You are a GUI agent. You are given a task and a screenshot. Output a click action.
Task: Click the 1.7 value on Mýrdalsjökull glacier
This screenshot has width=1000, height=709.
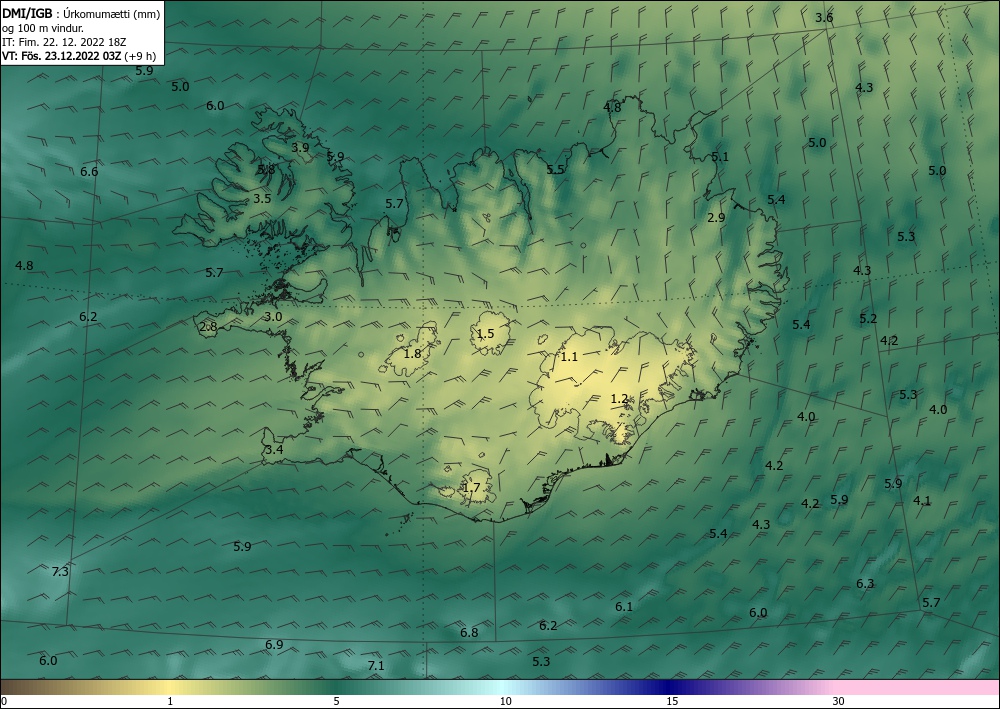tap(471, 488)
